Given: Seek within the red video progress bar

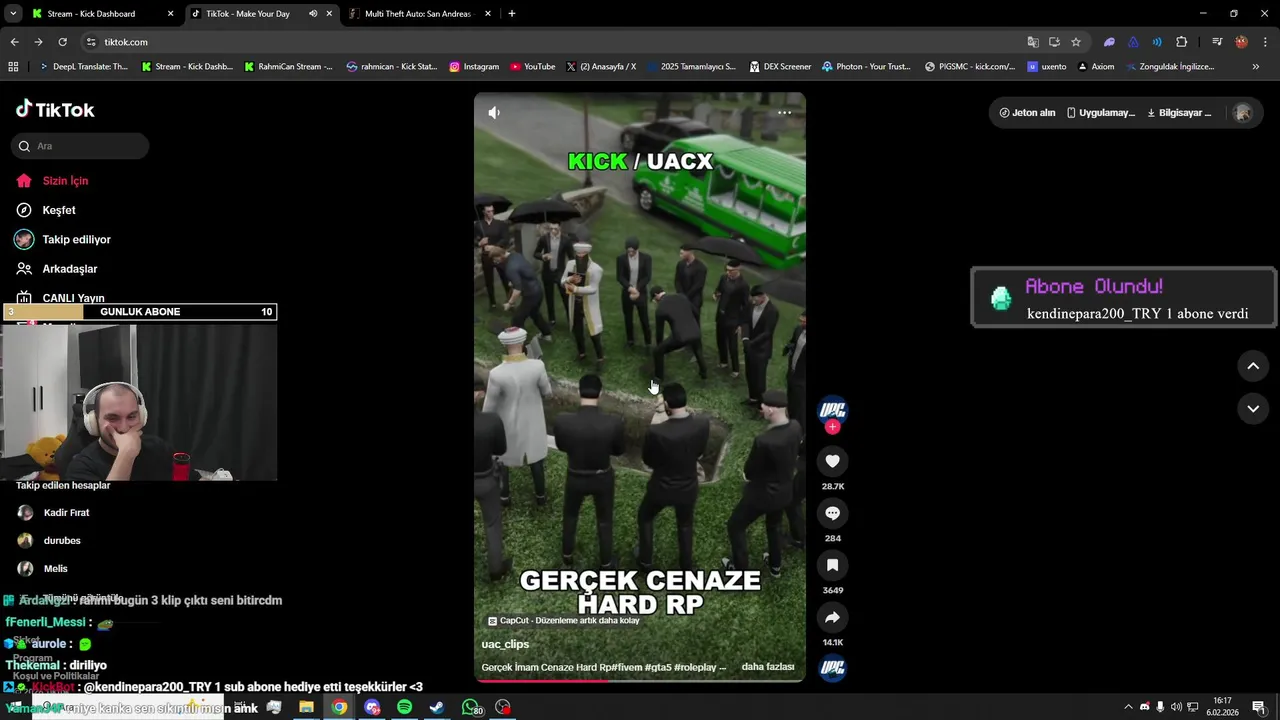Looking at the screenshot, I should tap(640, 681).
